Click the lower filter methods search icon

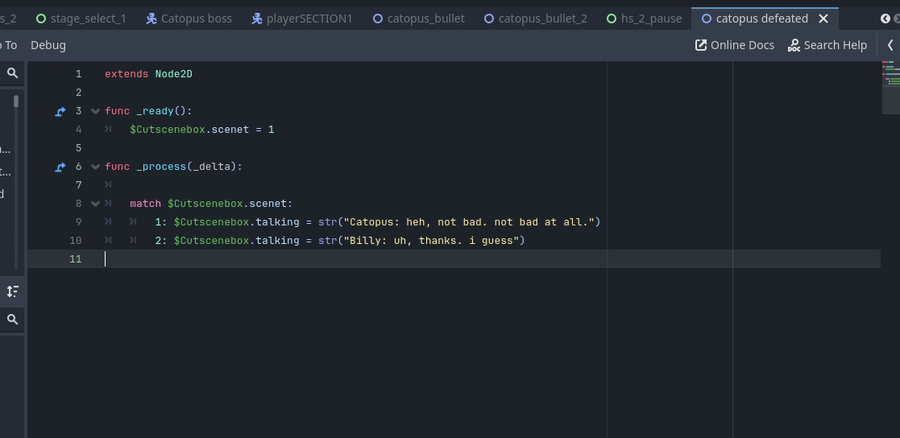[13, 319]
